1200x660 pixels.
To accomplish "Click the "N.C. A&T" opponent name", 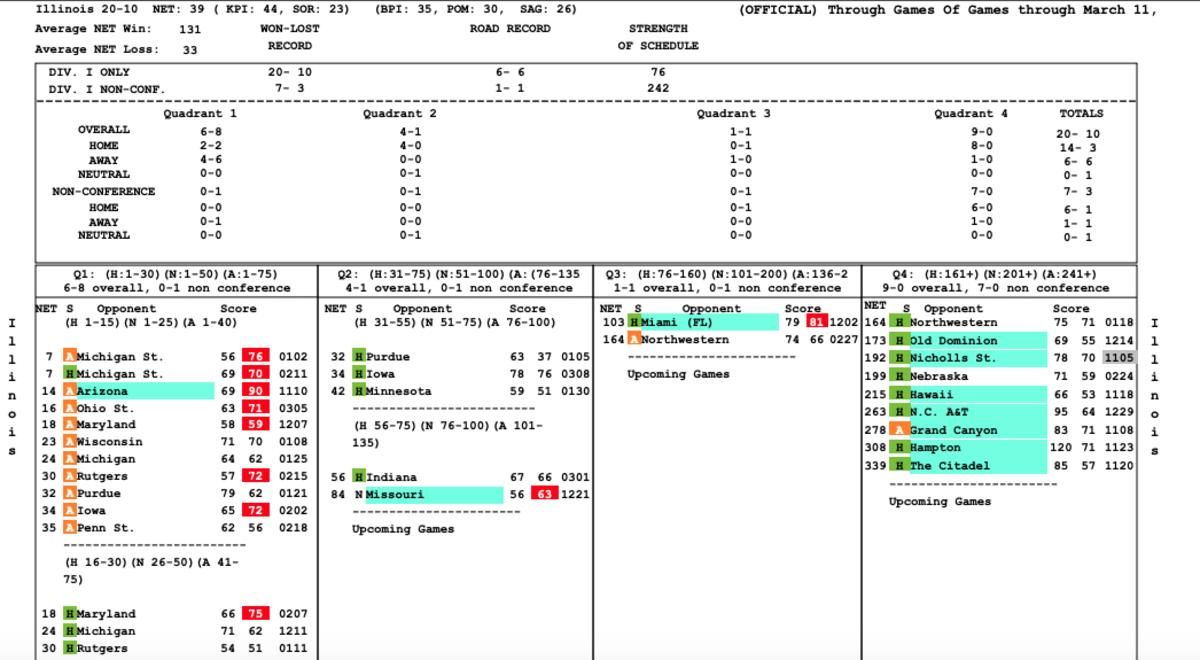I will pyautogui.click(x=977, y=412).
